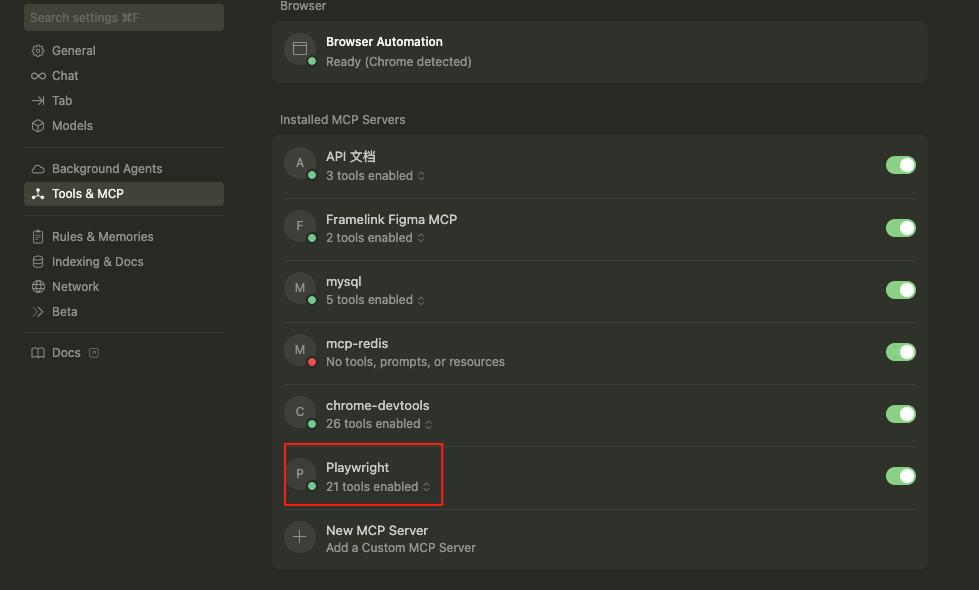979x590 pixels.
Task: Click the mcp-redis server avatar icon
Action: click(x=300, y=350)
